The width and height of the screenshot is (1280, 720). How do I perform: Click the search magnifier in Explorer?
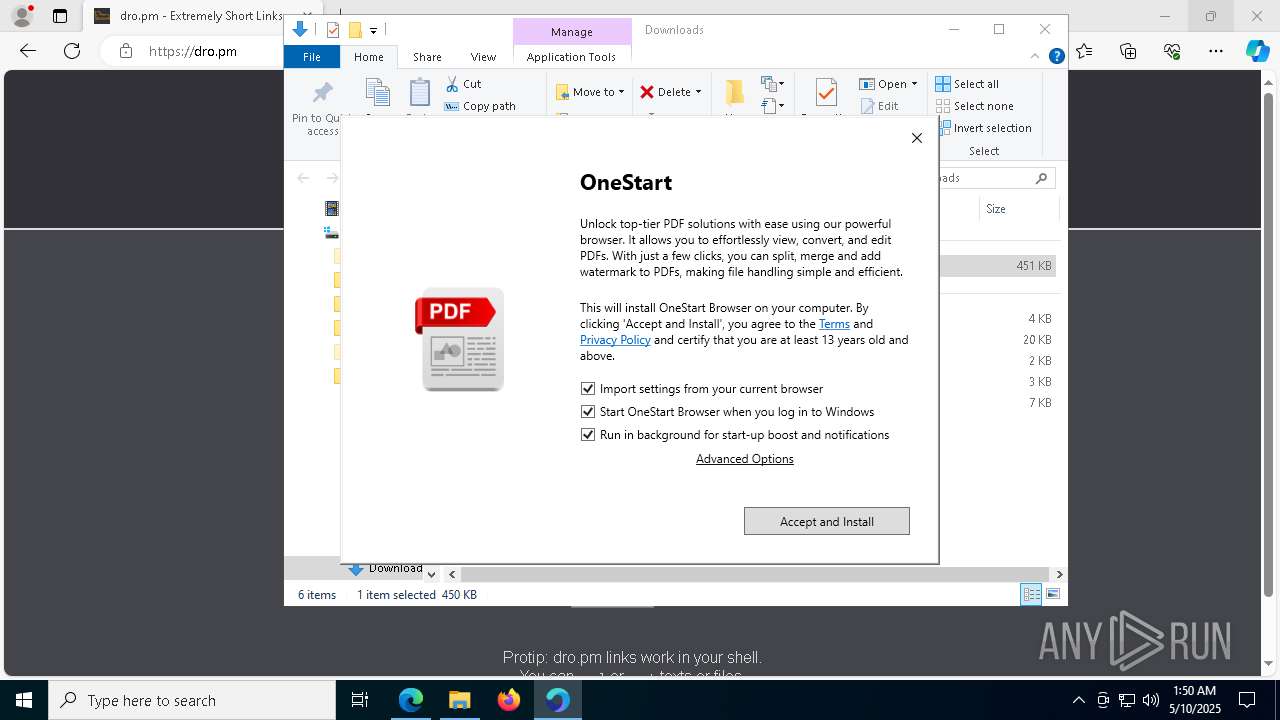tap(1041, 178)
